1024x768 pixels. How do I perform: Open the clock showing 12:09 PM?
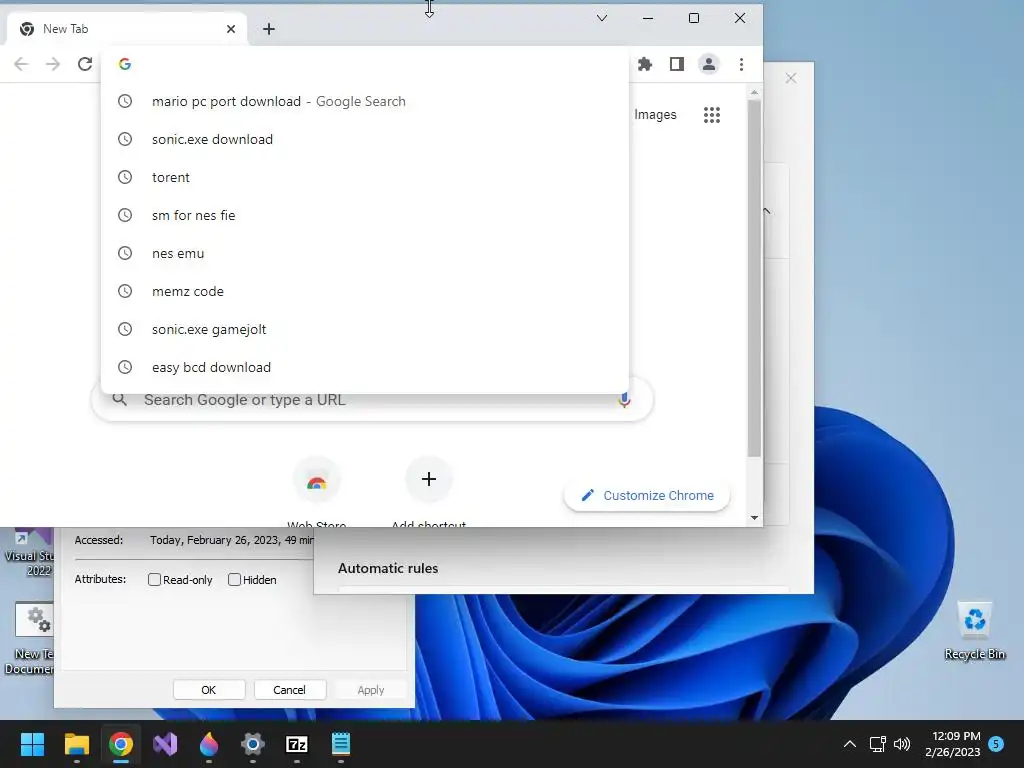click(953, 744)
